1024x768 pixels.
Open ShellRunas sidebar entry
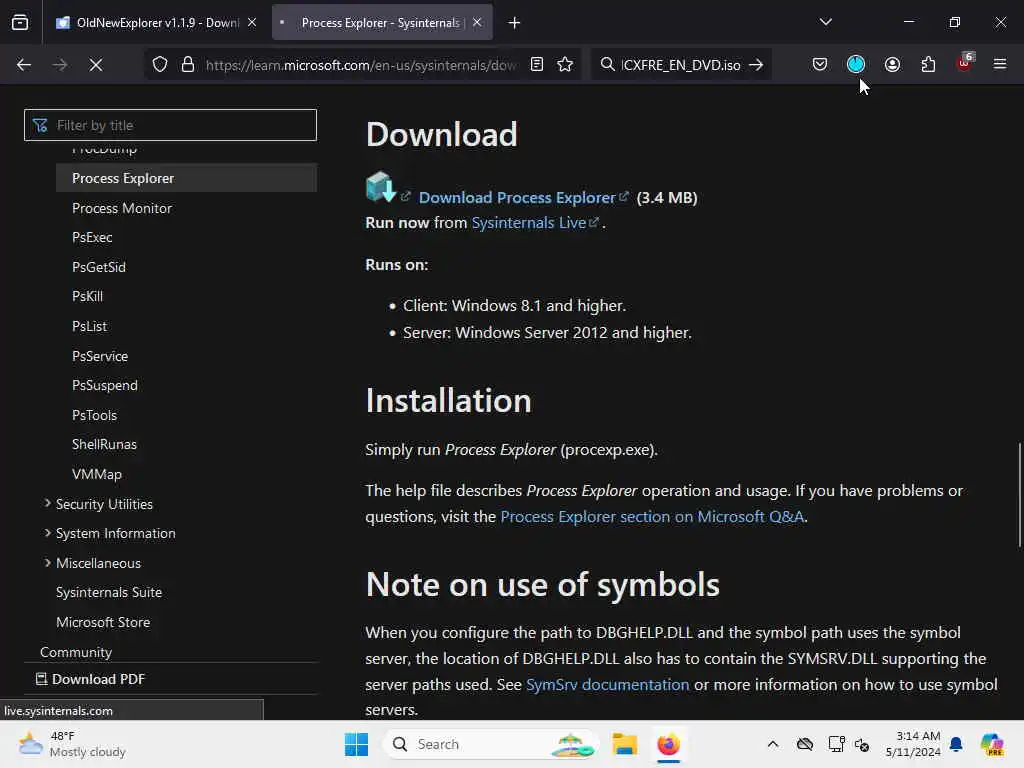pyautogui.click(x=104, y=445)
